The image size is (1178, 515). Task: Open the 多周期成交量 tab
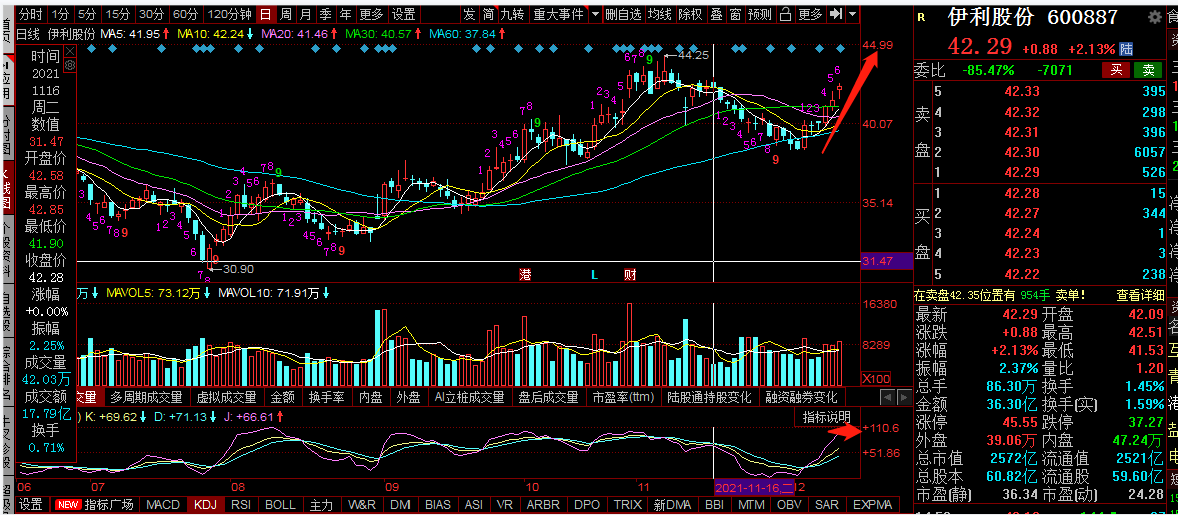pos(146,396)
